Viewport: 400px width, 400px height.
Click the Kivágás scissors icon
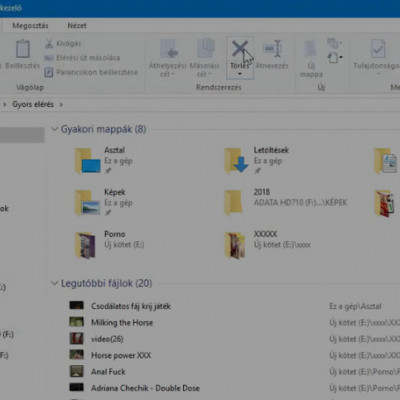49,43
